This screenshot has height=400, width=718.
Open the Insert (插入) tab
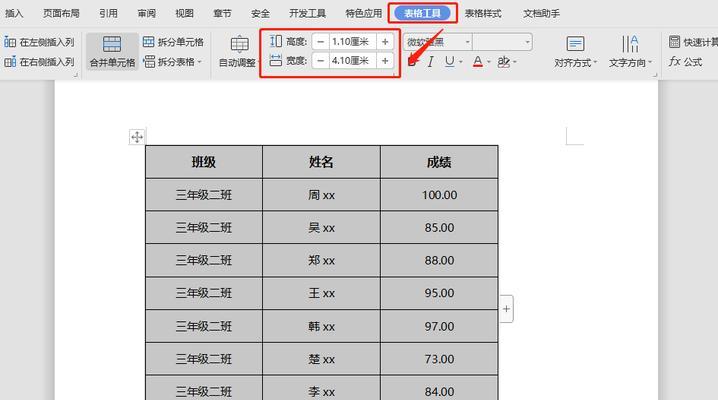click(x=14, y=14)
